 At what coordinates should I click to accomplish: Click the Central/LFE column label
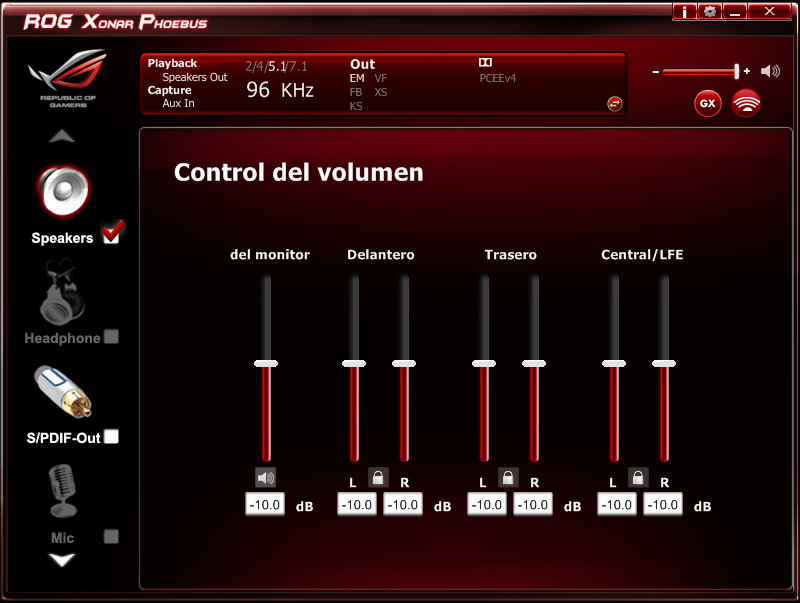(x=642, y=255)
